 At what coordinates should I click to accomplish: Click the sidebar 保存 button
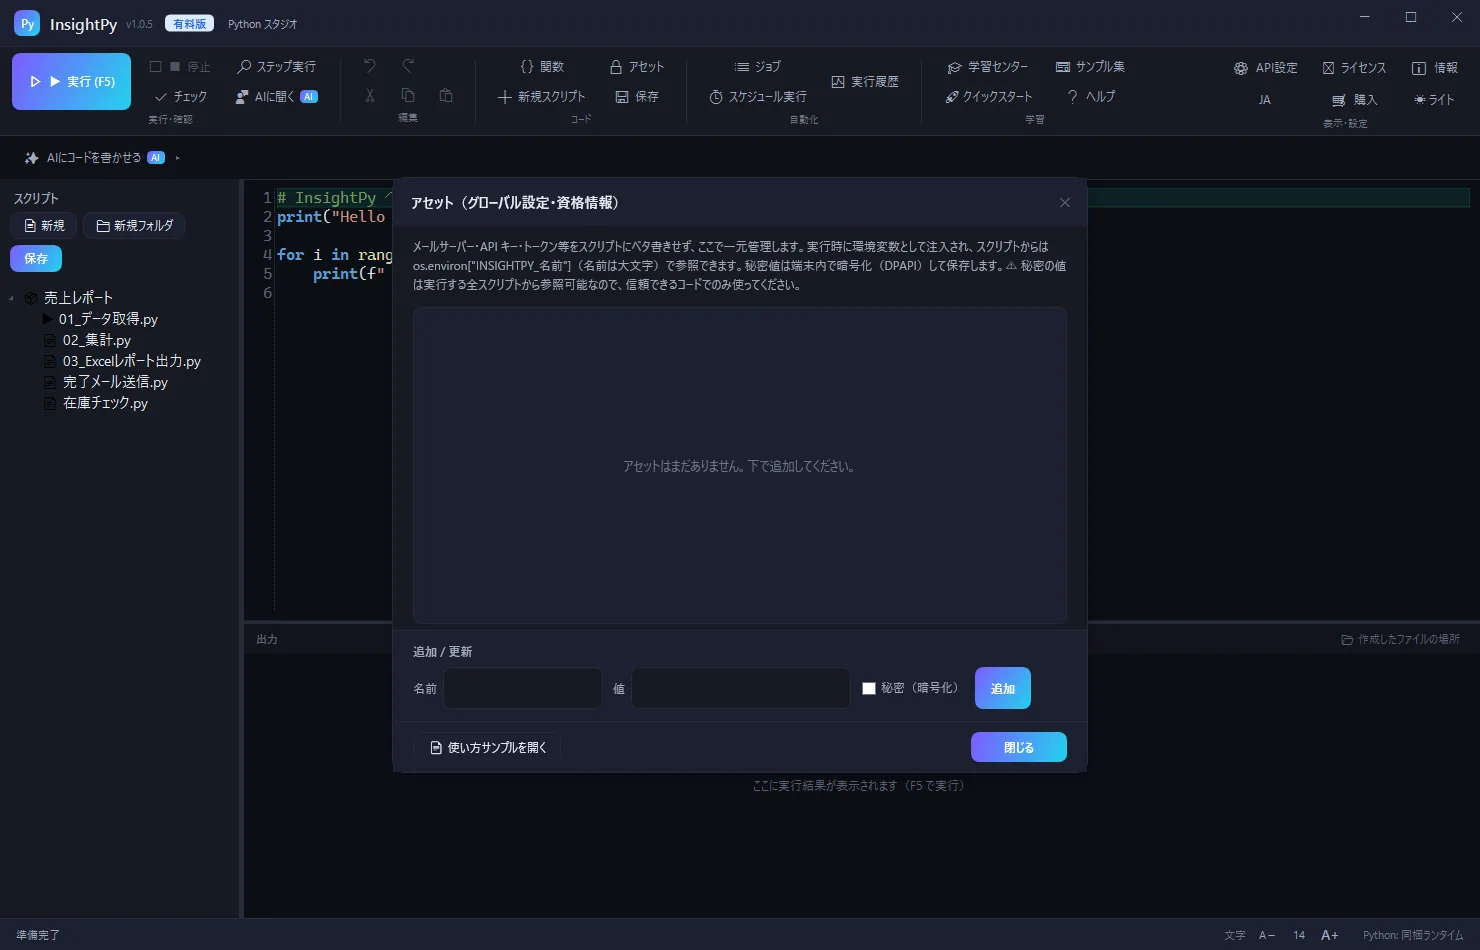point(36,259)
